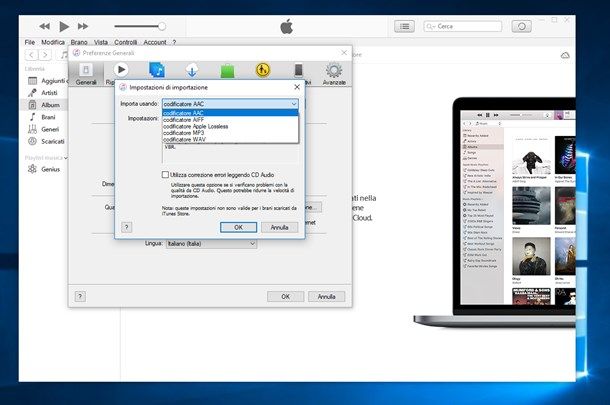Open the list view icon near search

pyautogui.click(x=404, y=26)
